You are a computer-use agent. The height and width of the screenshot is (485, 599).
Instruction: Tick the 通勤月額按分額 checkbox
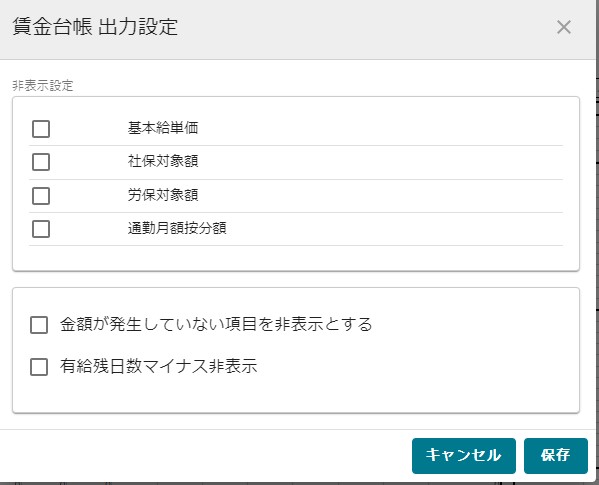pos(41,229)
